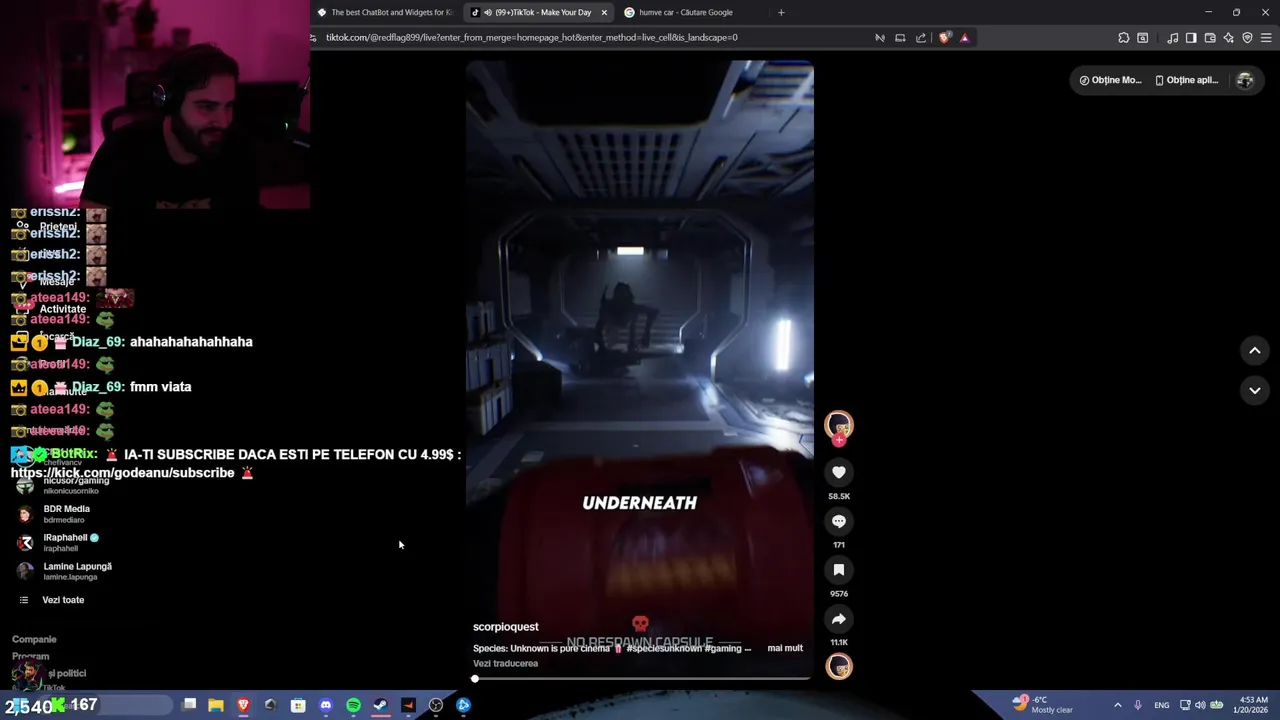Open the comments bubble showing 171
The height and width of the screenshot is (720, 1280).
[x=839, y=521]
